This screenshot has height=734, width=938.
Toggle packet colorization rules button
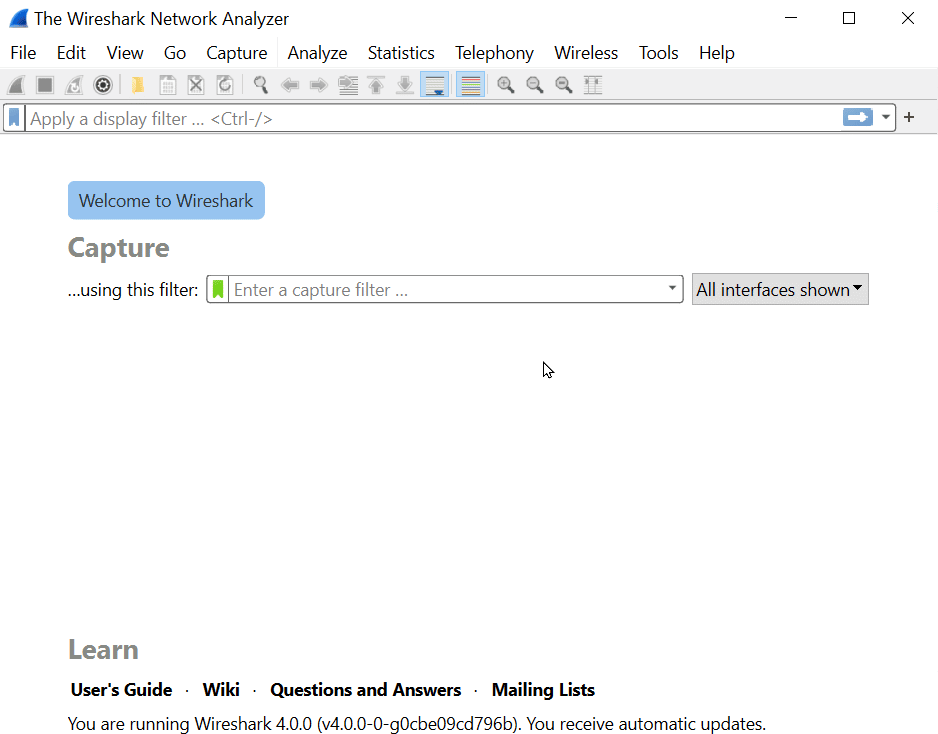coord(471,85)
